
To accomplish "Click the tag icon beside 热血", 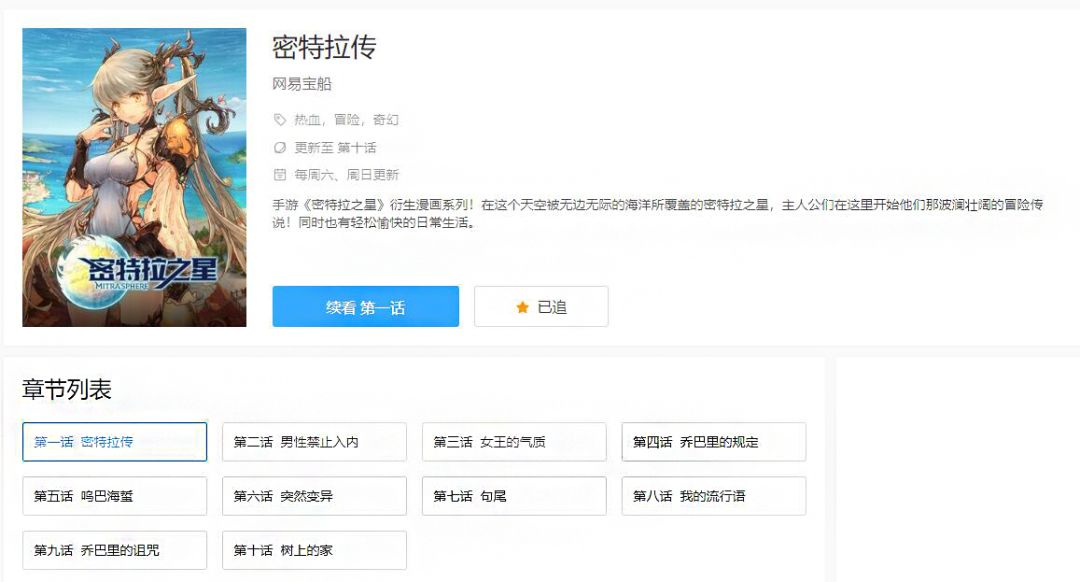I will pyautogui.click(x=280, y=120).
